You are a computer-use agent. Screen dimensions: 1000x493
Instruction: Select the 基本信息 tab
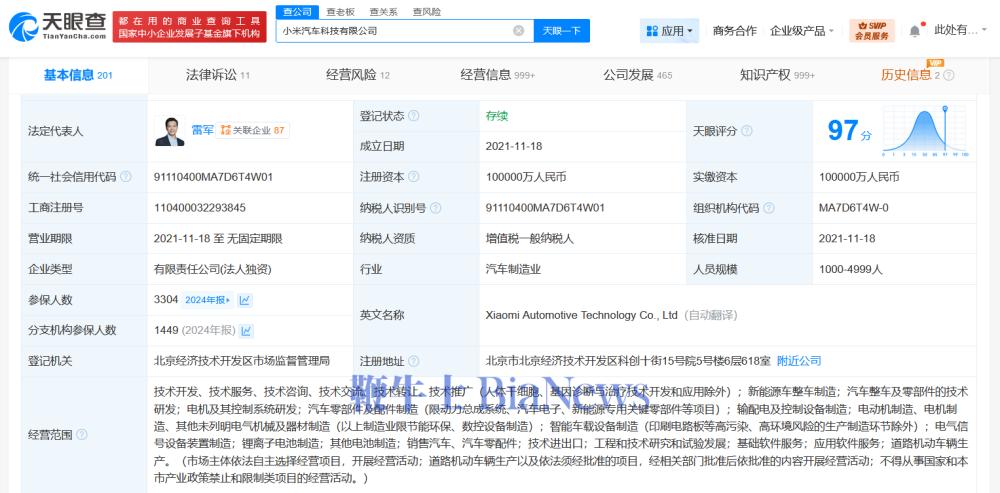click(x=78, y=75)
